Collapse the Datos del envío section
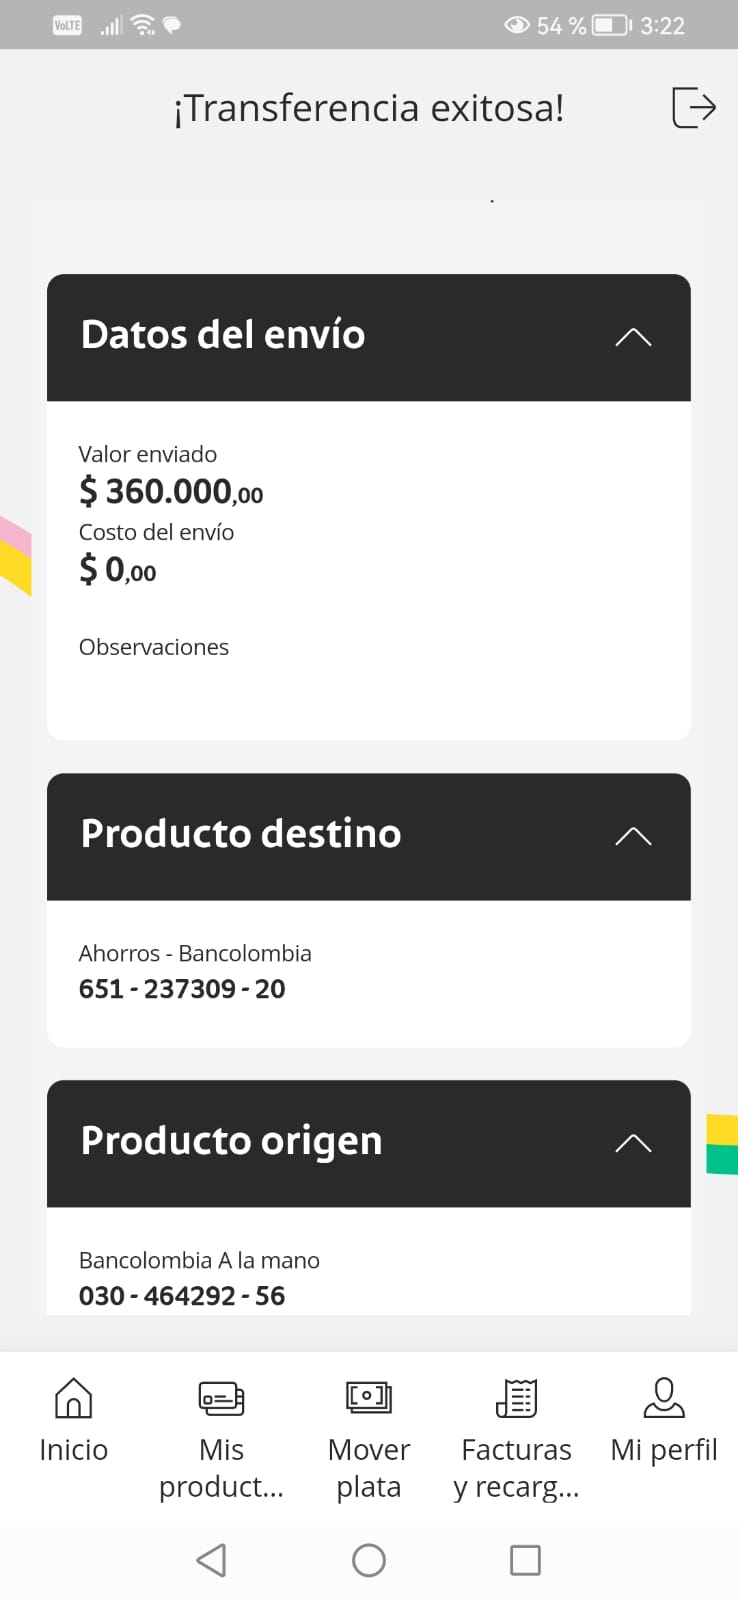The width and height of the screenshot is (738, 1600). click(x=633, y=337)
